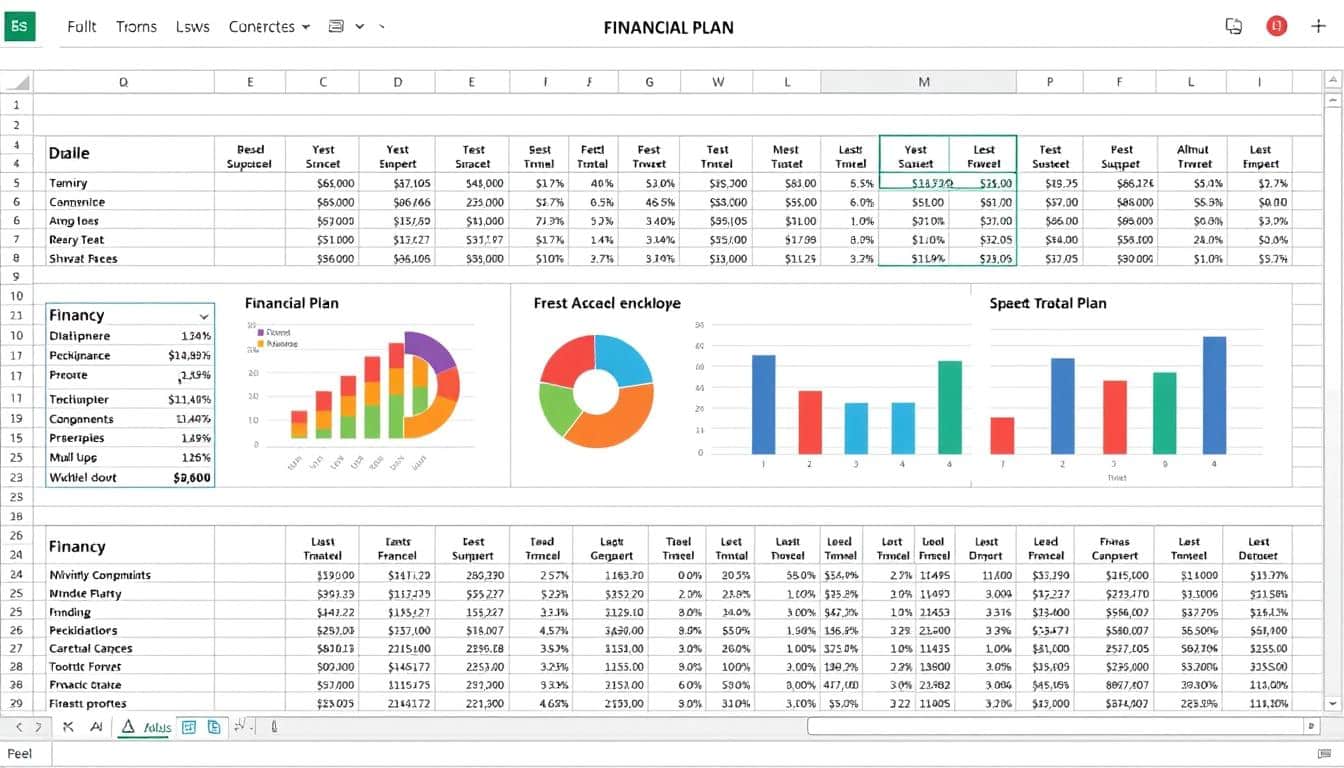Select row header 2
1344x768 pixels.
pyautogui.click(x=16, y=125)
